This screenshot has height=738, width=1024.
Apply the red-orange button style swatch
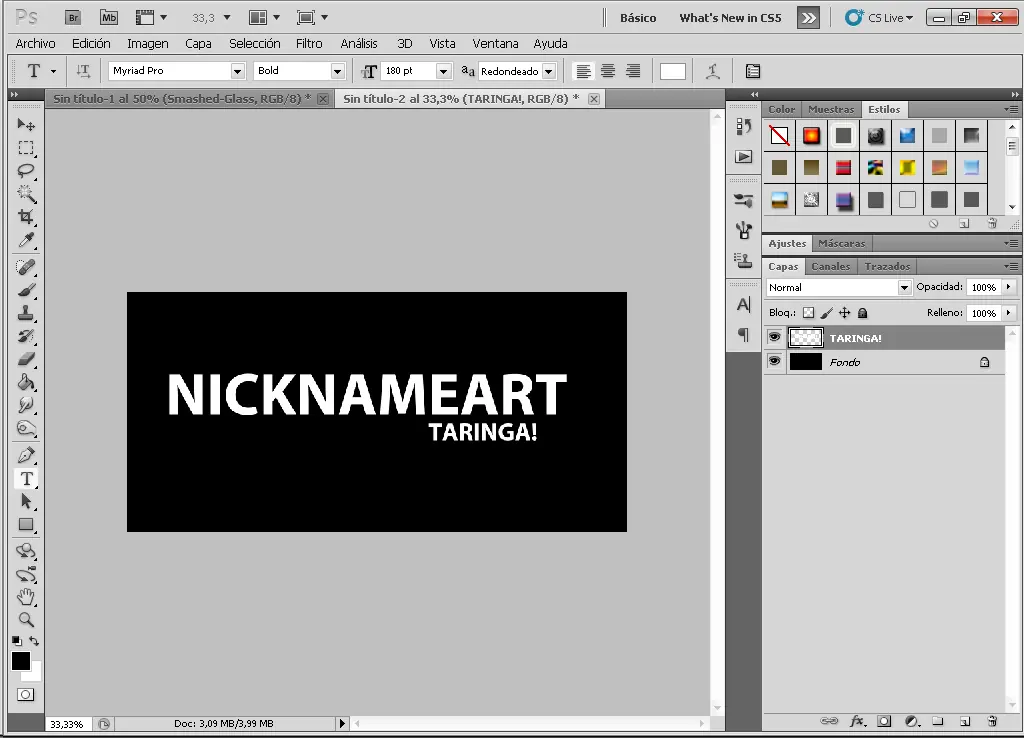(x=811, y=135)
